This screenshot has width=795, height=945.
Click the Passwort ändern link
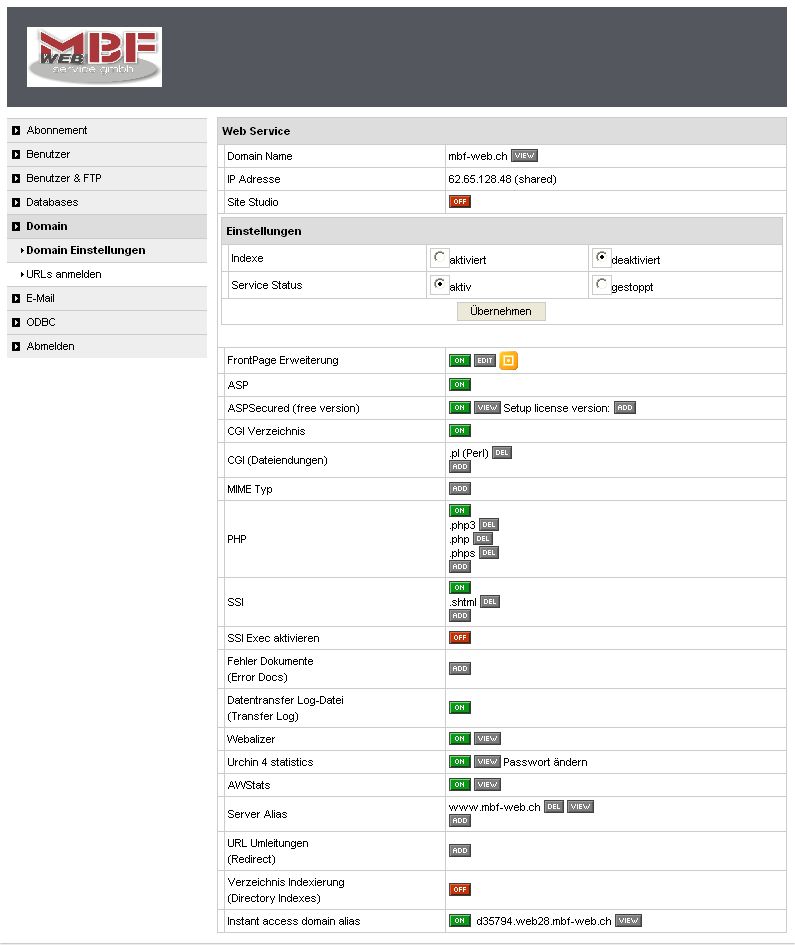point(545,762)
